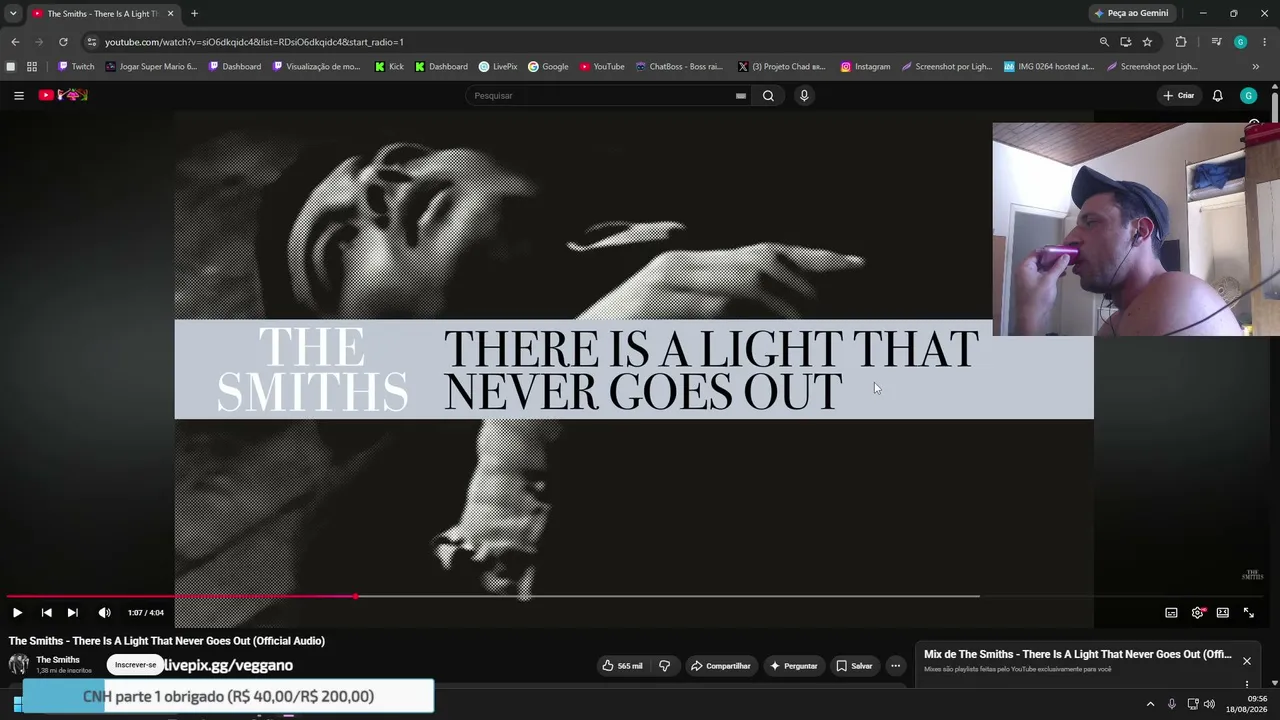Bookmark this page with the star
1280x720 pixels.
1147,42
